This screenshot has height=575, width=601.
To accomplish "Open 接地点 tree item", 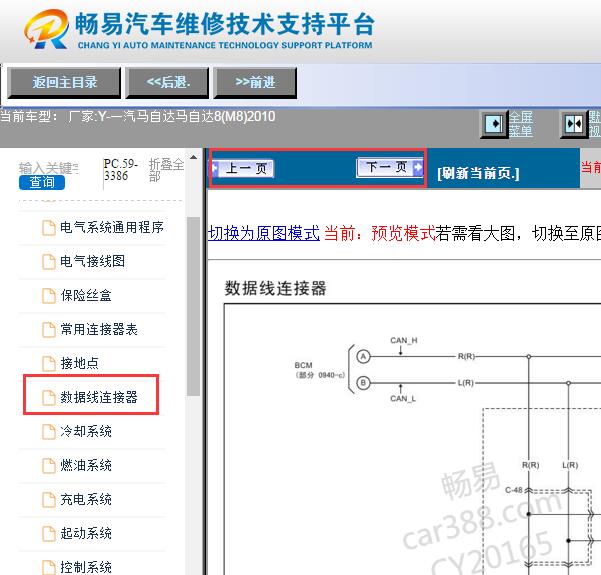I will point(79,363).
